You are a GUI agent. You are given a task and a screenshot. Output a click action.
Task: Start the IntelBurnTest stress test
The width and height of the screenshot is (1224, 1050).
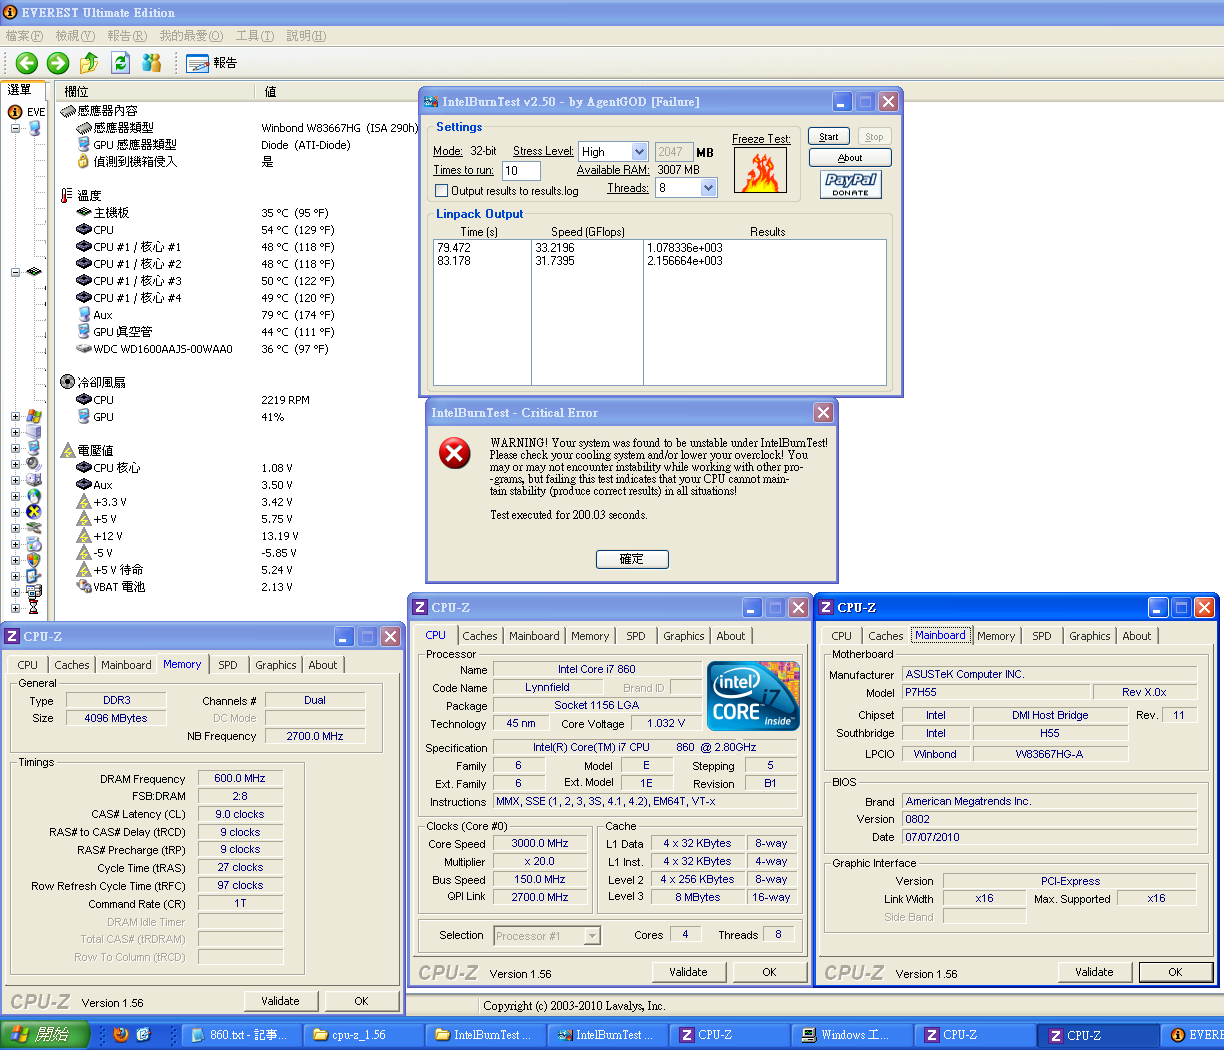[829, 137]
